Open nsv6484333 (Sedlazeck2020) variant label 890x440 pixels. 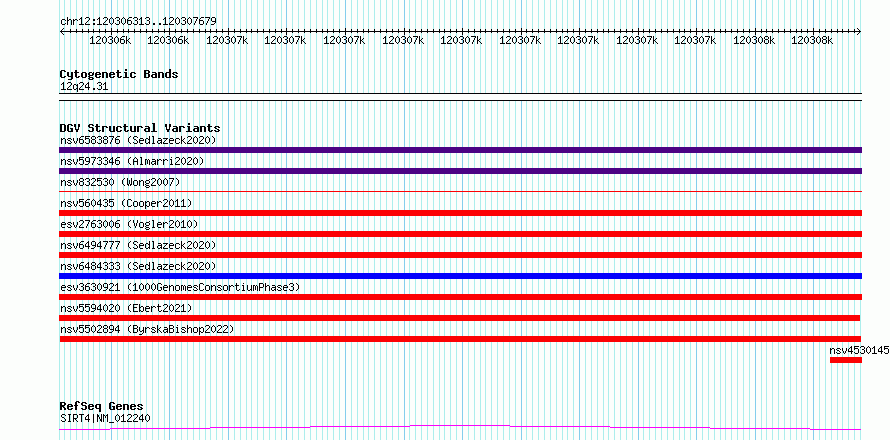pos(138,266)
